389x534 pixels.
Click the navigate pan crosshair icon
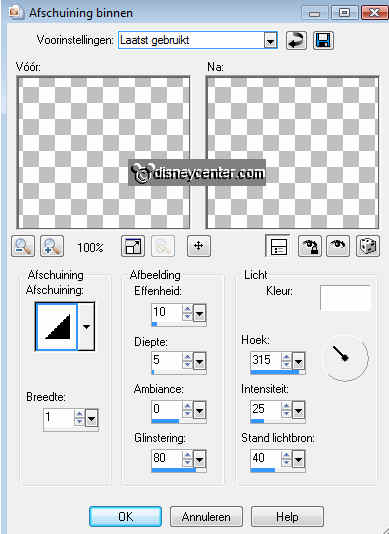[x=199, y=246]
